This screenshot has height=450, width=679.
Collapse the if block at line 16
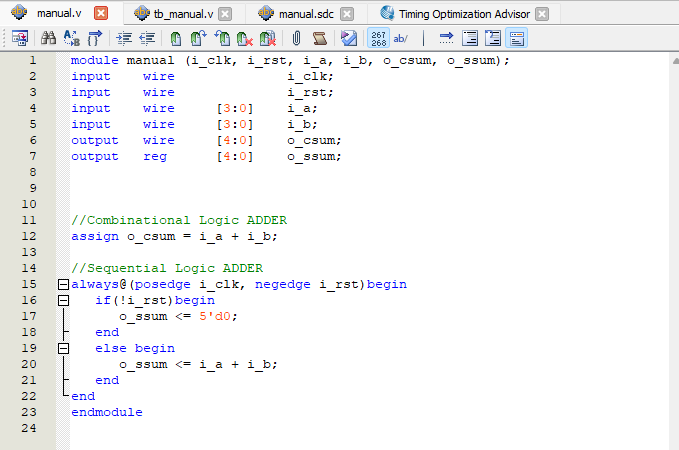pyautogui.click(x=63, y=300)
